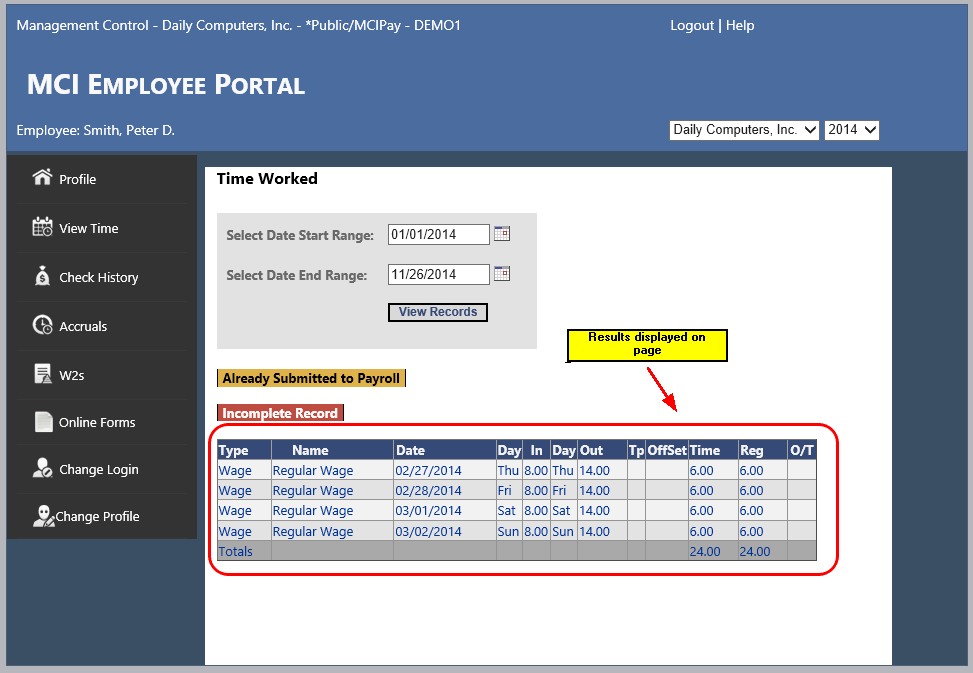Click the View Time calendar icon
The width and height of the screenshot is (973, 673).
coord(42,227)
